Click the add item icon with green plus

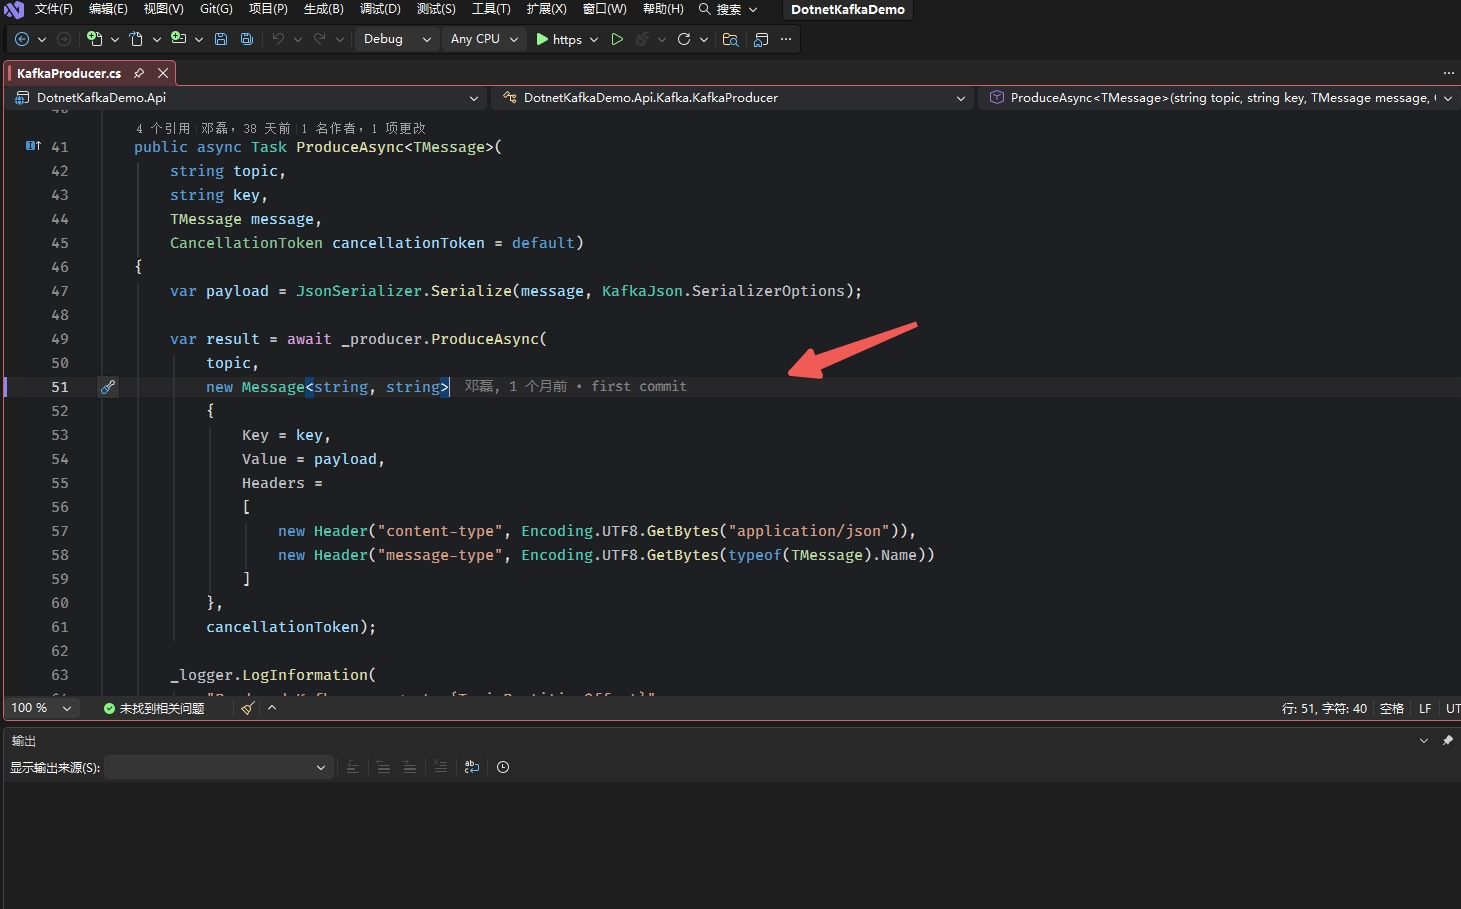pyautogui.click(x=179, y=39)
